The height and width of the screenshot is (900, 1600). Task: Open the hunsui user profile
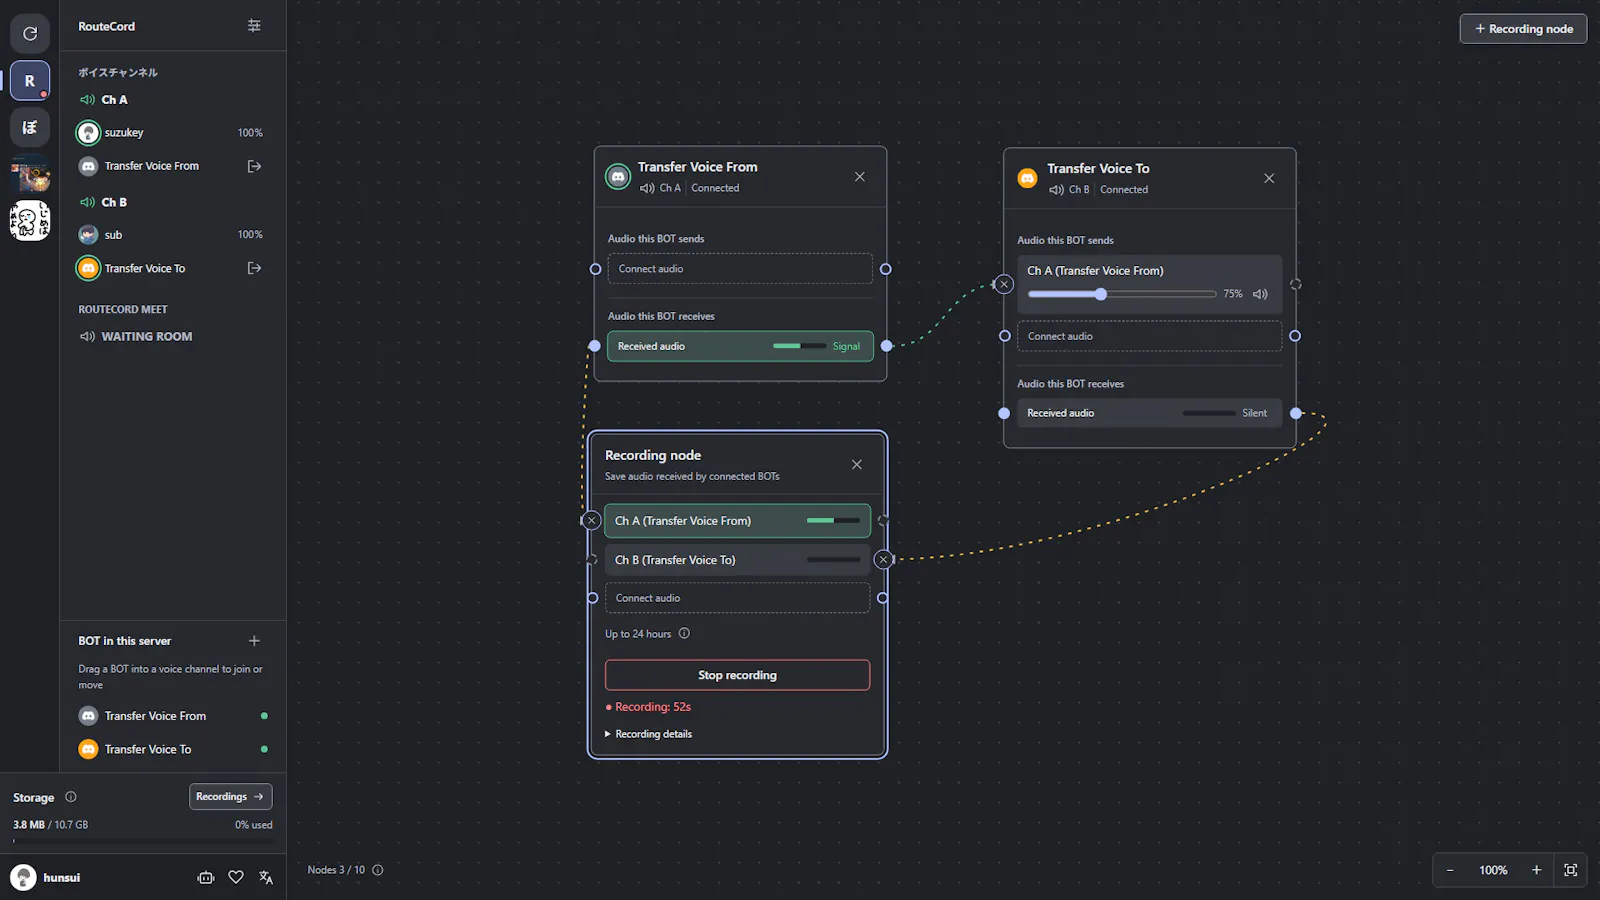pyautogui.click(x=46, y=877)
